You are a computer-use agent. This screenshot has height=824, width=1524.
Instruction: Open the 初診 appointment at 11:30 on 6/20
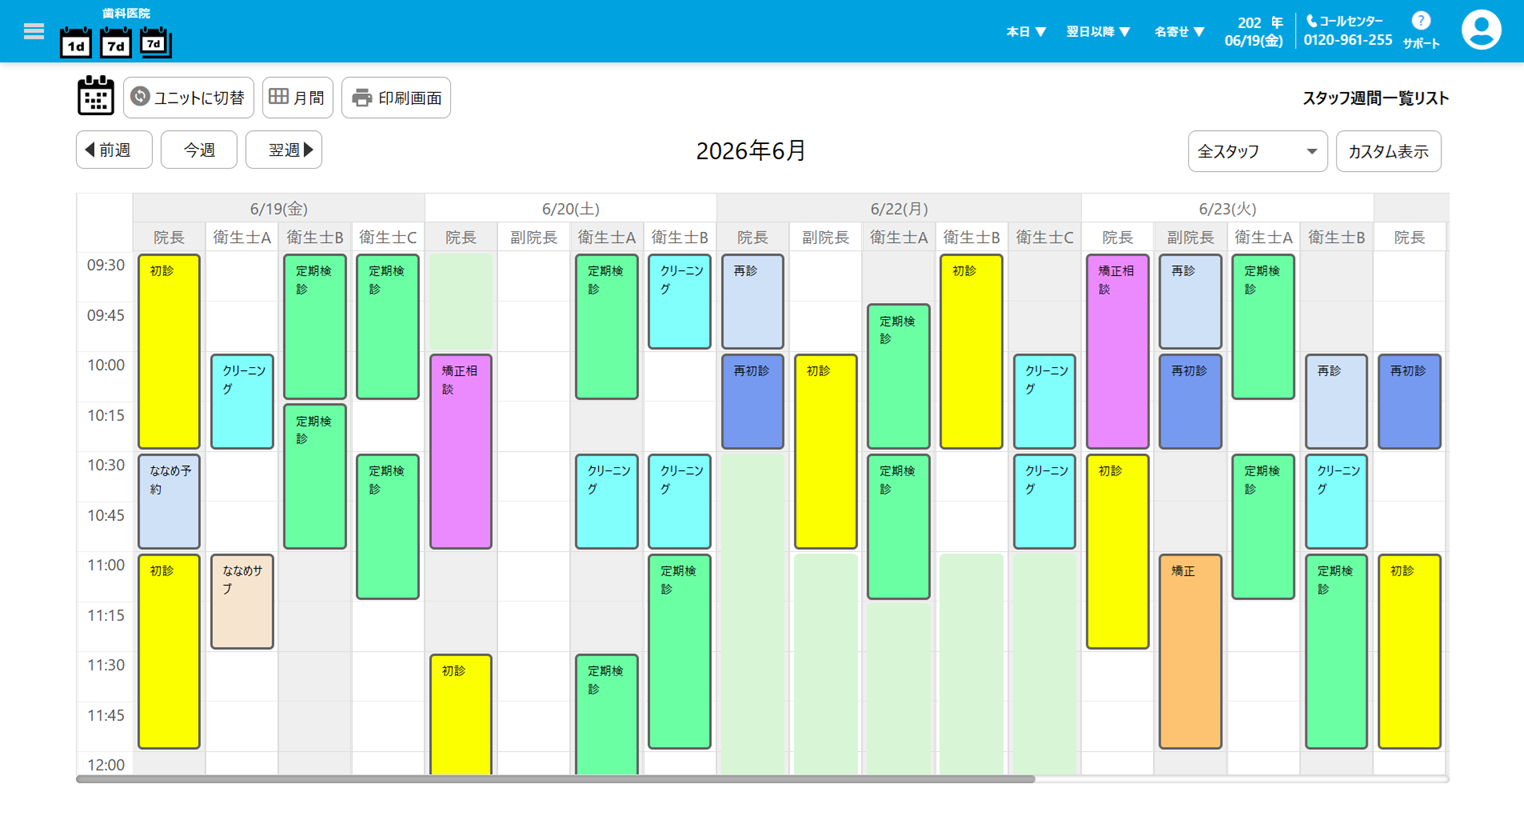[461, 714]
